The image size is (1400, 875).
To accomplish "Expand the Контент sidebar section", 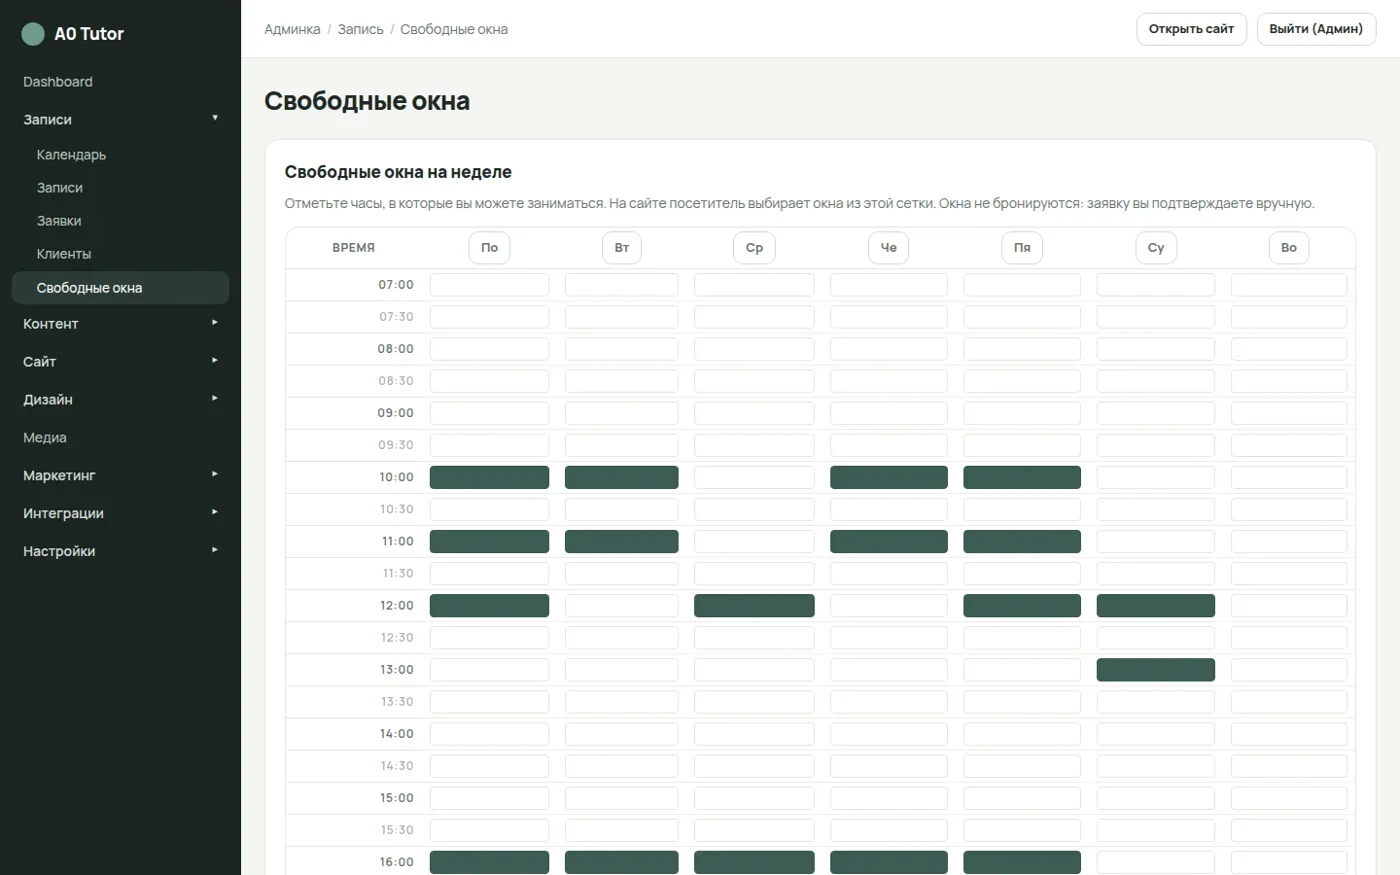I will tap(120, 324).
